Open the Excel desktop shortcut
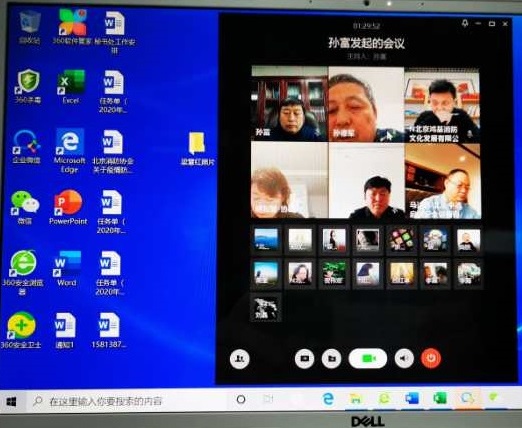The image size is (522, 428). point(71,87)
